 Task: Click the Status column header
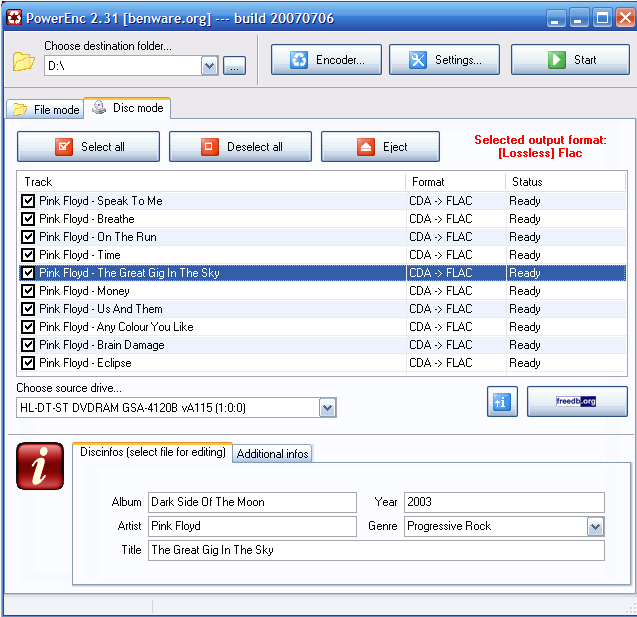[566, 182]
